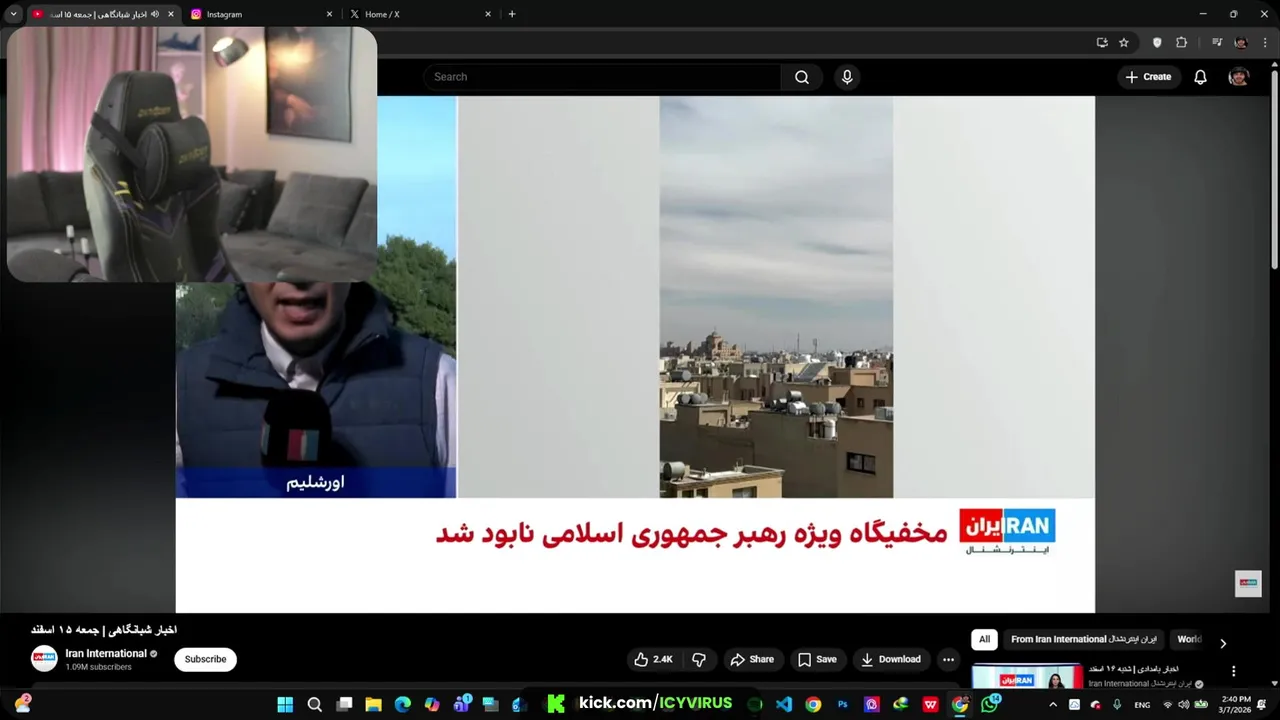The image size is (1280, 720).
Task: Open Chrome three-dot menu
Action: coord(1265,43)
